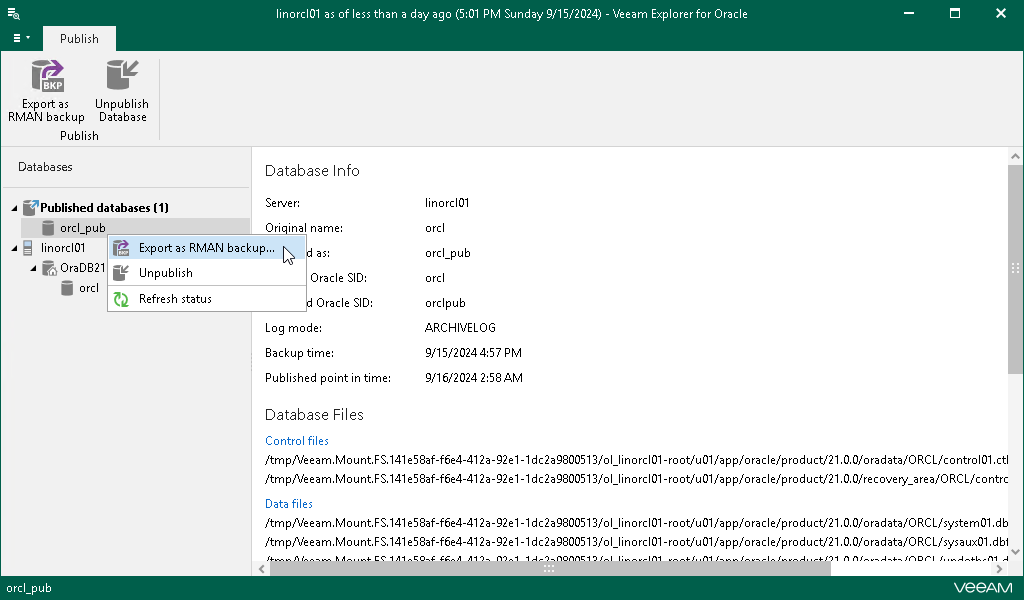The width and height of the screenshot is (1024, 600).
Task: Select the OraDB21 Oracle home node
Action: [x=82, y=268]
